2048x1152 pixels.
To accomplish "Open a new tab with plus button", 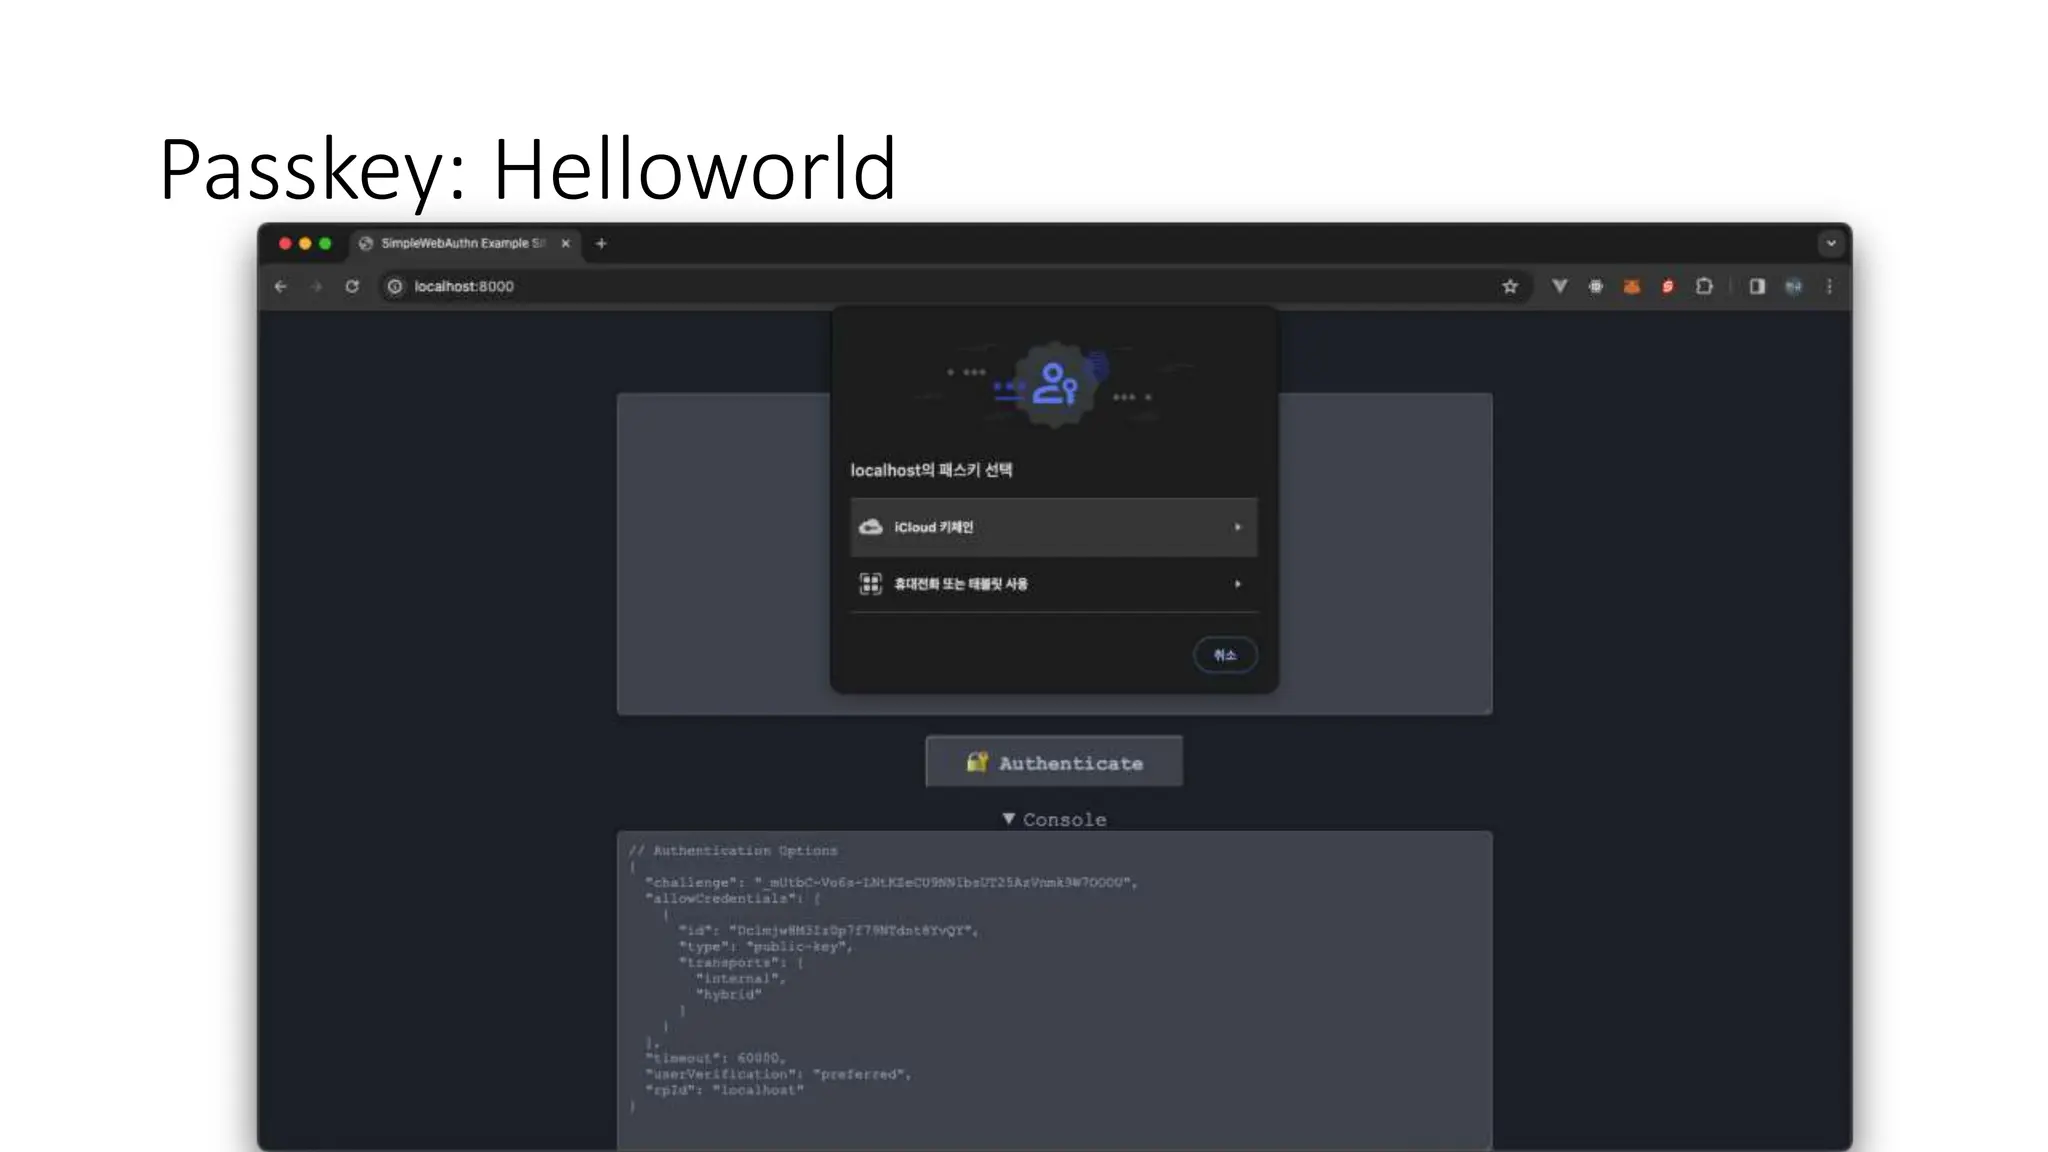I will [x=601, y=243].
